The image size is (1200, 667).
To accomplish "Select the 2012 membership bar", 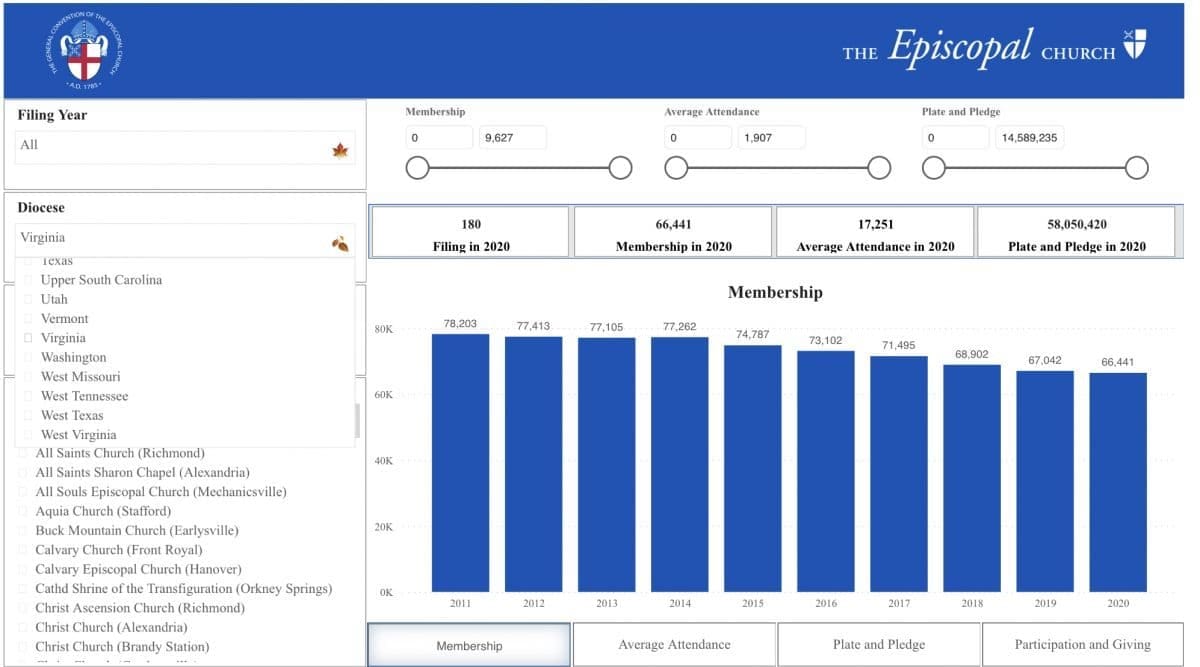I will coord(534,464).
